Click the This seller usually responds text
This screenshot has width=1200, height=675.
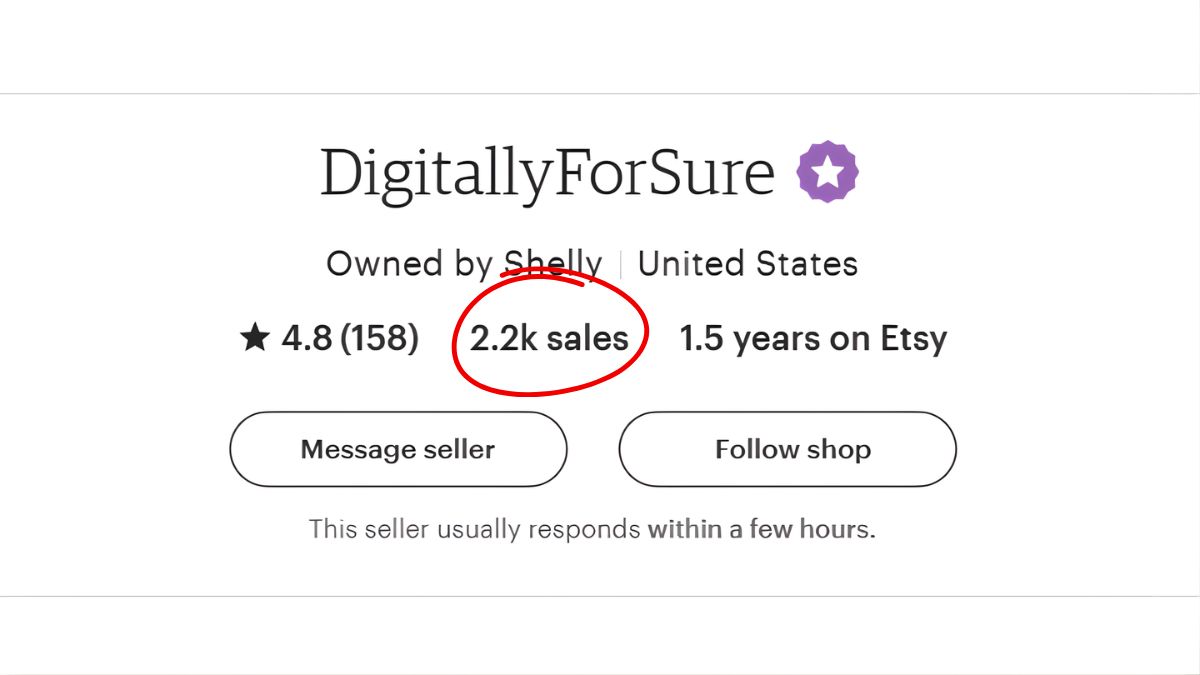point(475,528)
